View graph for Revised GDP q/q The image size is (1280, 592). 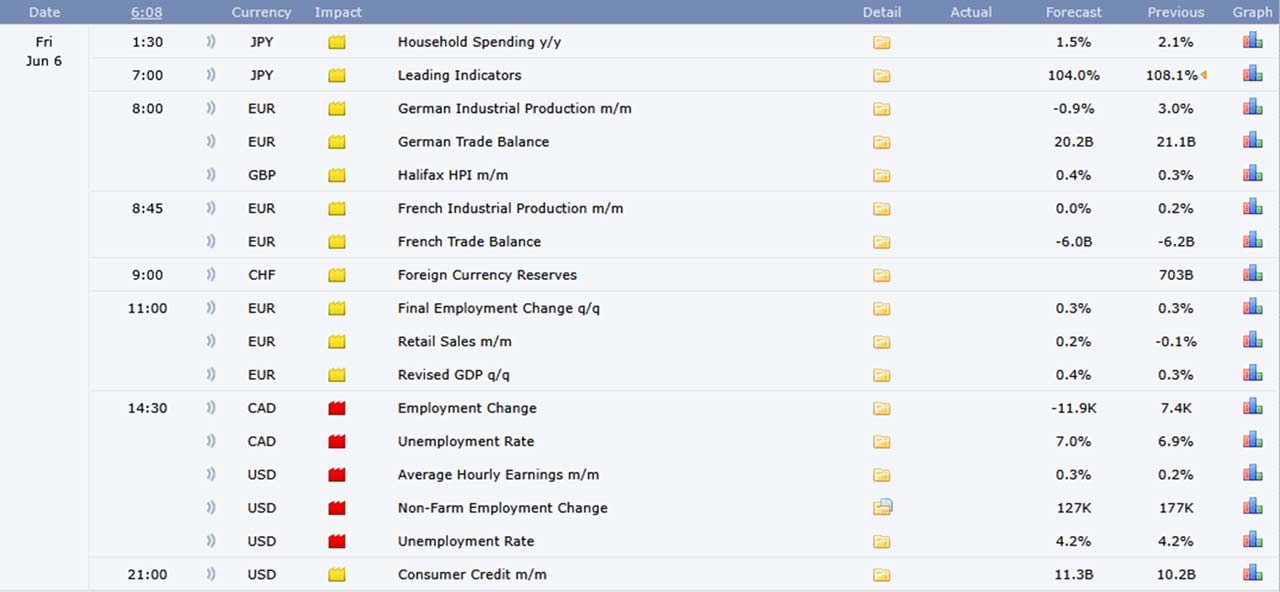coord(1252,374)
